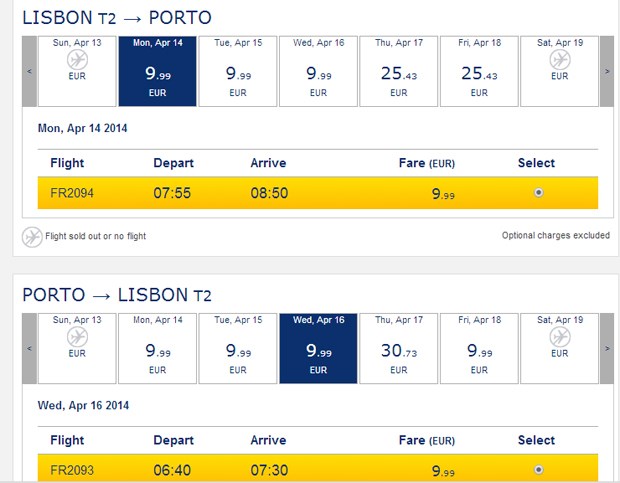Screen dimensions: 620x483
Task: Show earlier dates for Lisbon to Porto
Action: 30,71
